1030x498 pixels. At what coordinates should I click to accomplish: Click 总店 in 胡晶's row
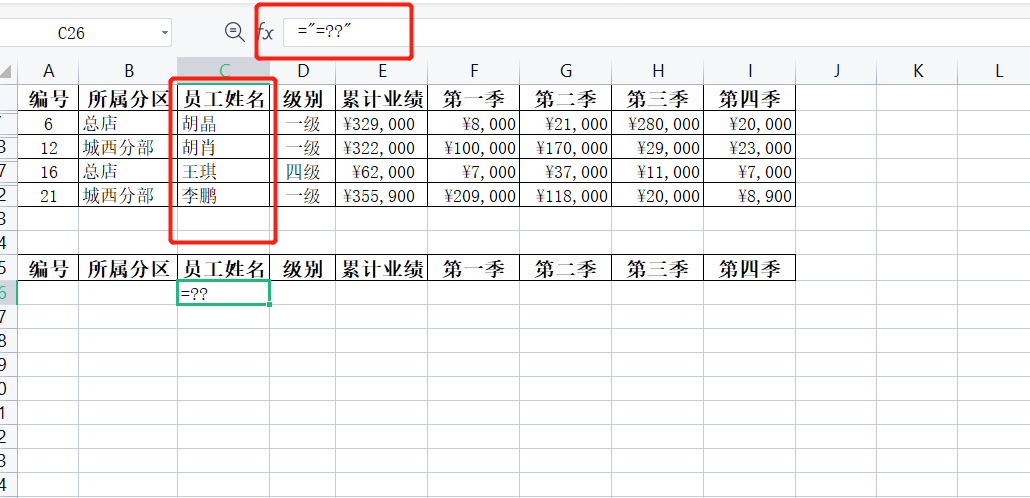click(128, 124)
